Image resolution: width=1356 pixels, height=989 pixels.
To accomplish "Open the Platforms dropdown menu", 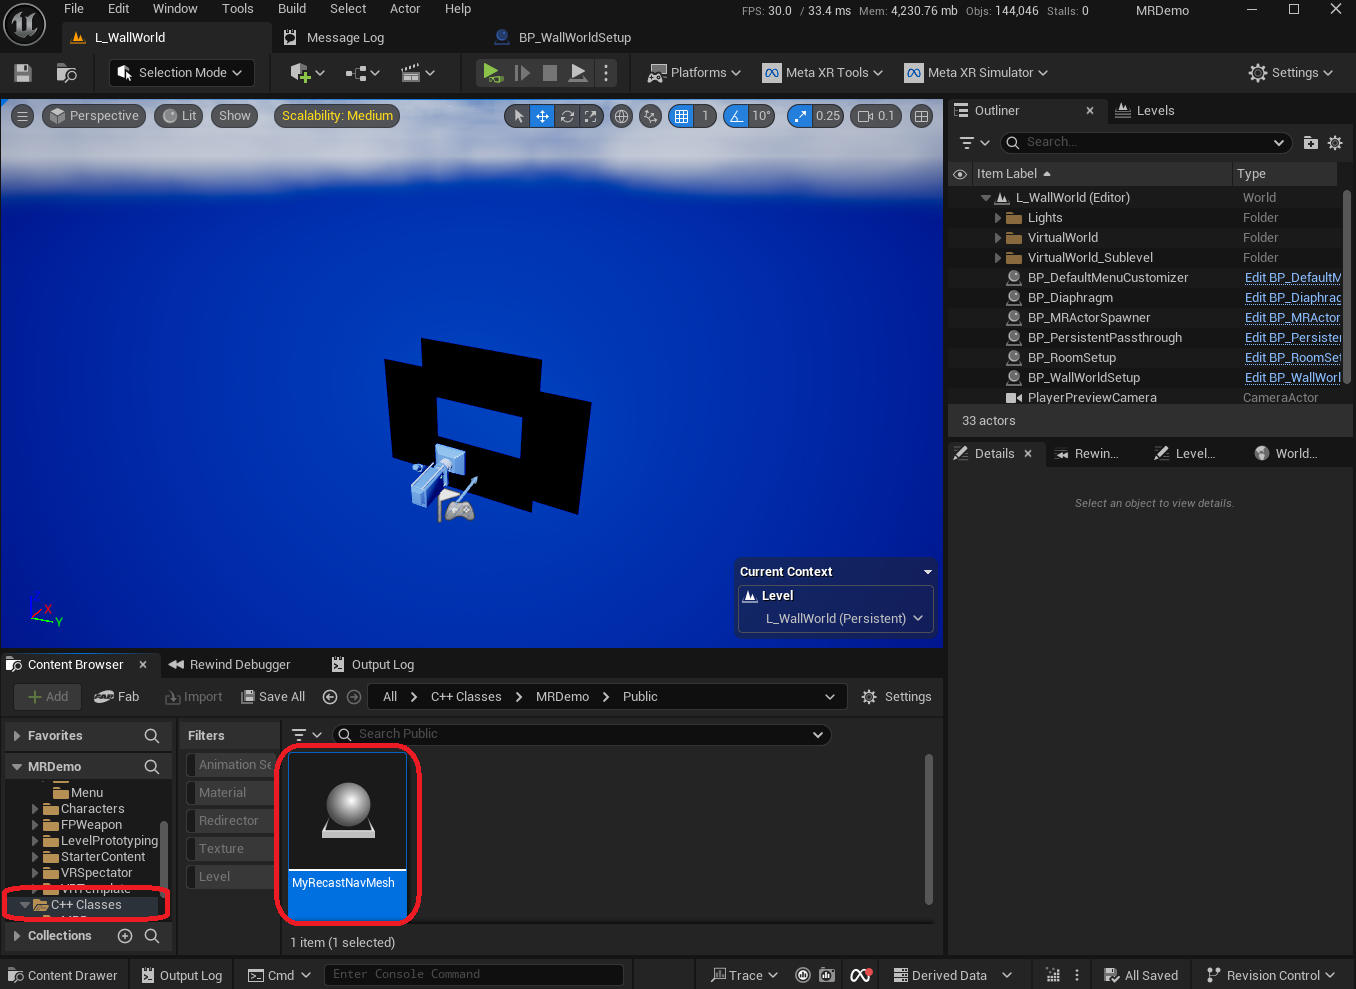I will (695, 73).
